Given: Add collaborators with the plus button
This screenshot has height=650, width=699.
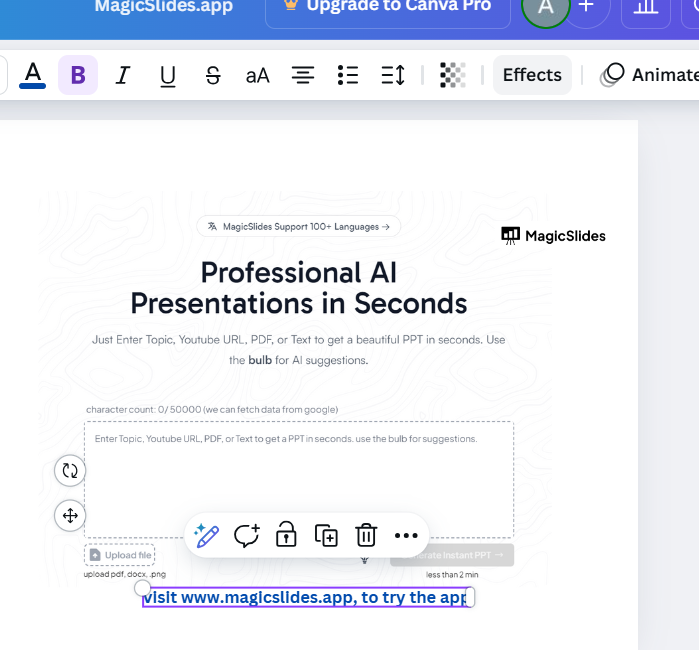Looking at the screenshot, I should 586,6.
